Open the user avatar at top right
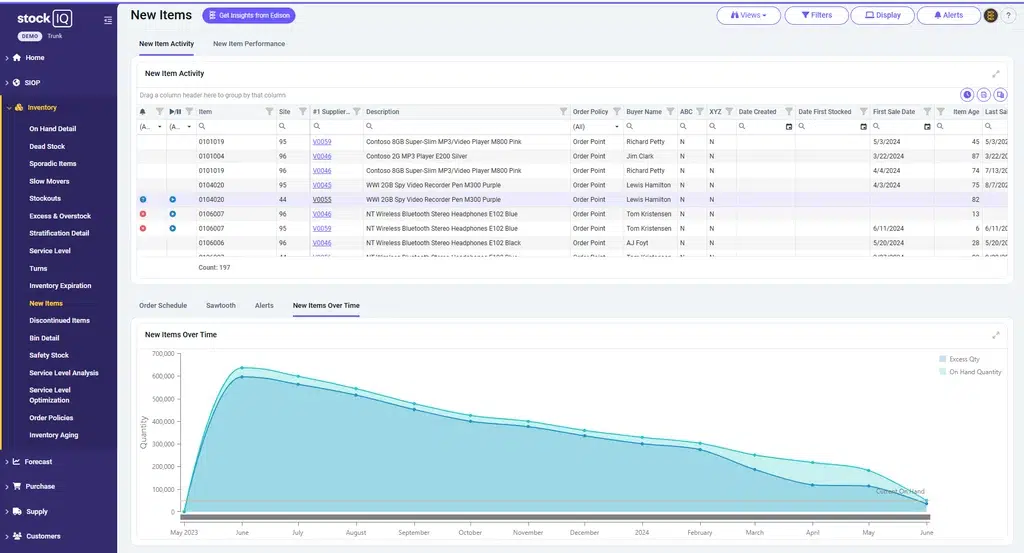 pos(991,15)
